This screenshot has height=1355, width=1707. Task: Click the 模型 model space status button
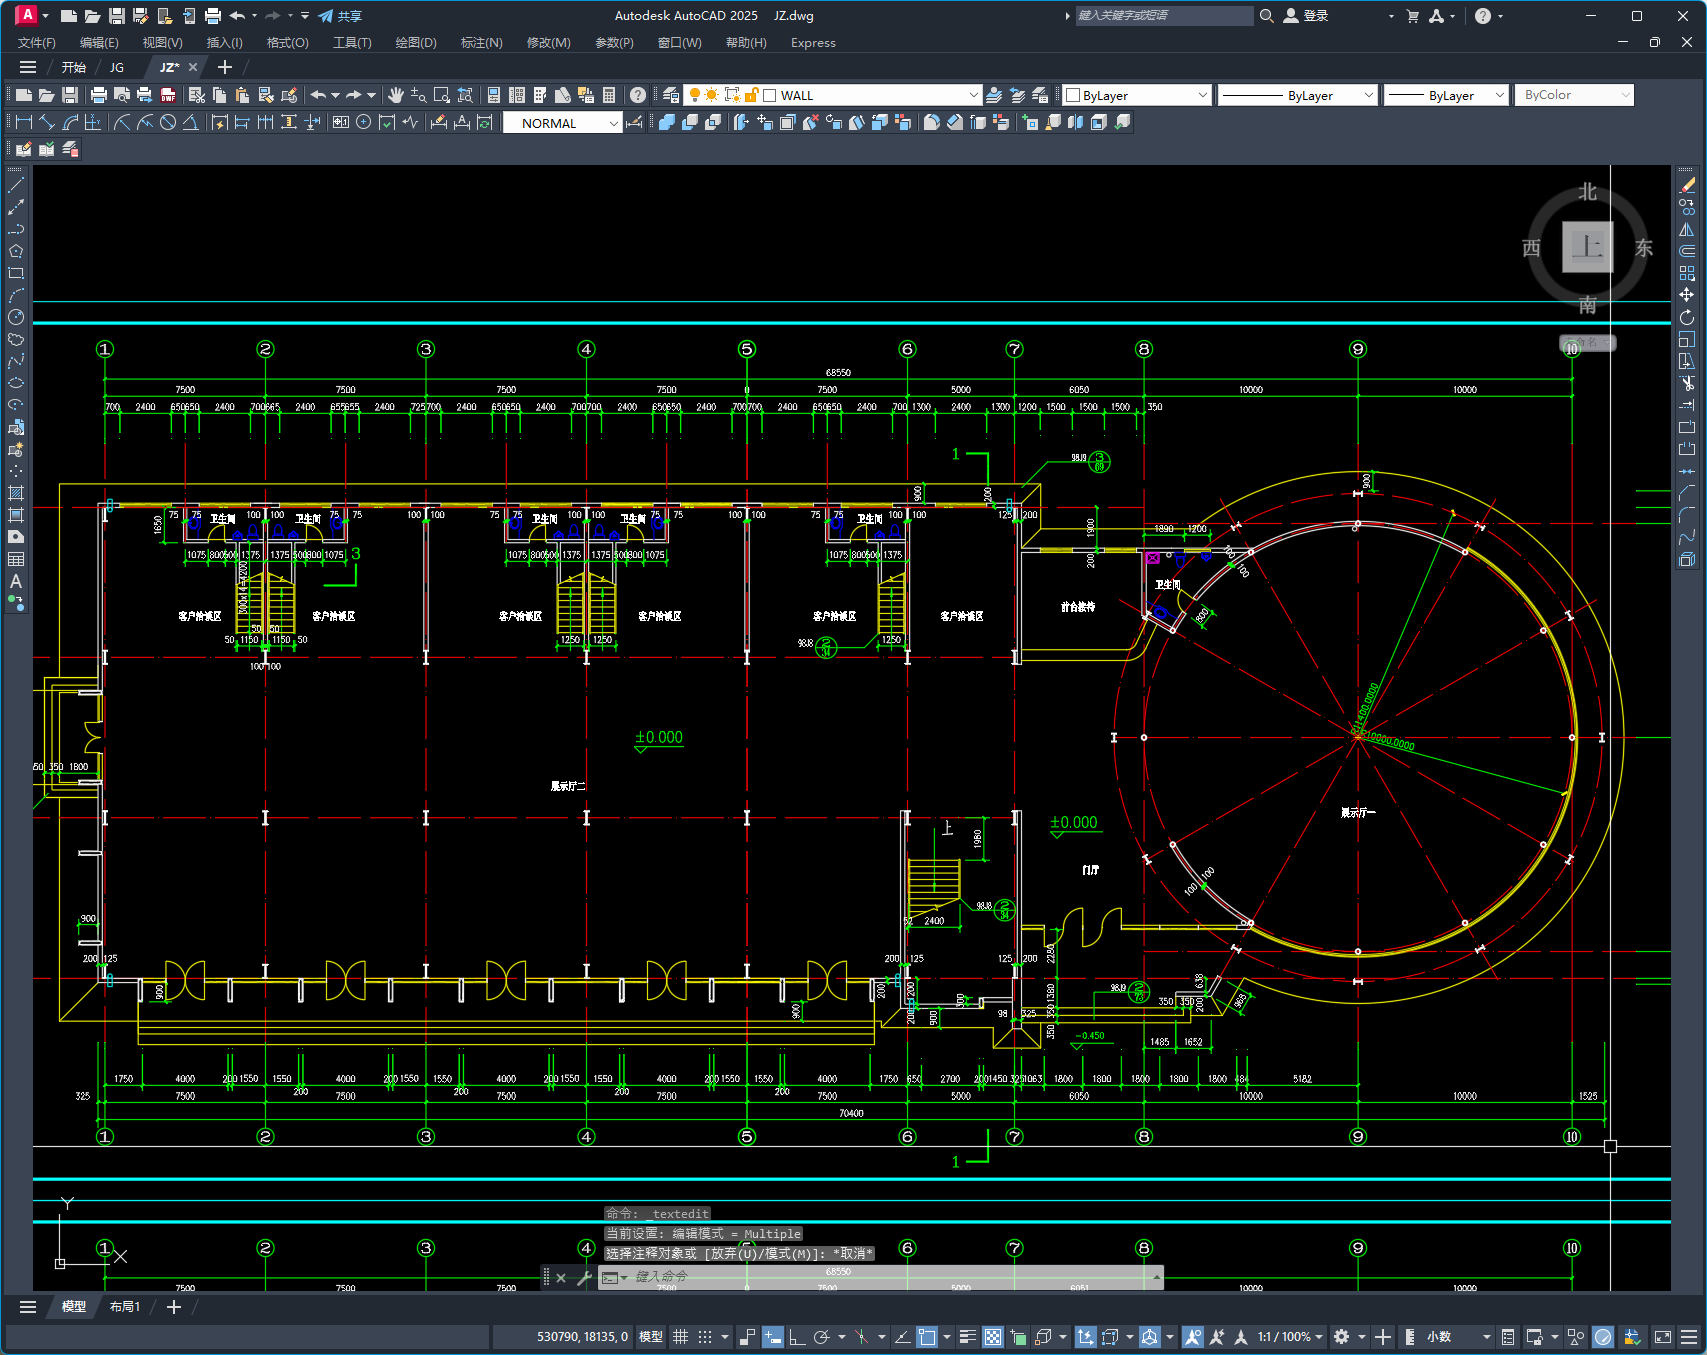click(x=651, y=1337)
